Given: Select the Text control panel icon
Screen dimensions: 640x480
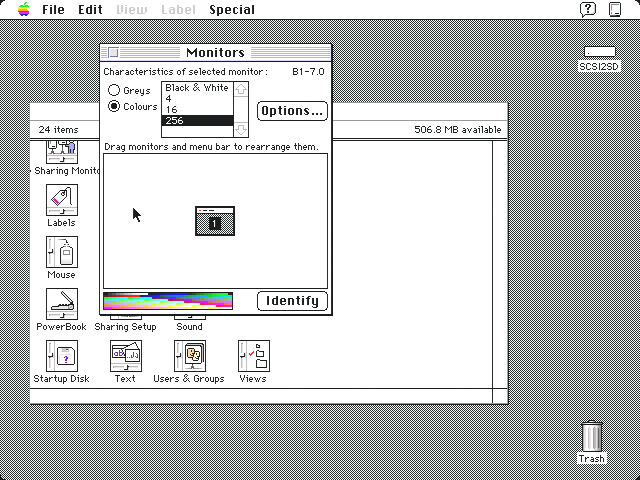Looking at the screenshot, I should pos(126,356).
